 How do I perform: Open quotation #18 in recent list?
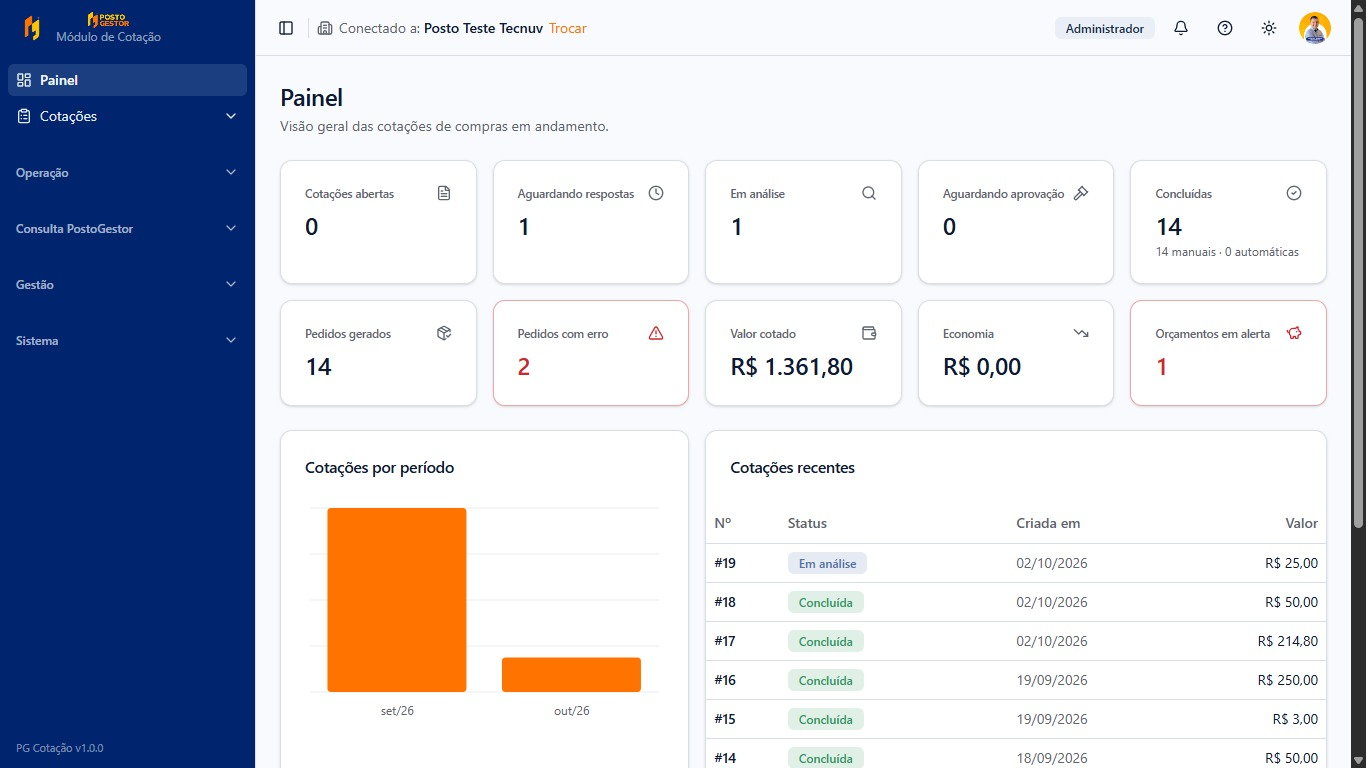(x=1016, y=602)
